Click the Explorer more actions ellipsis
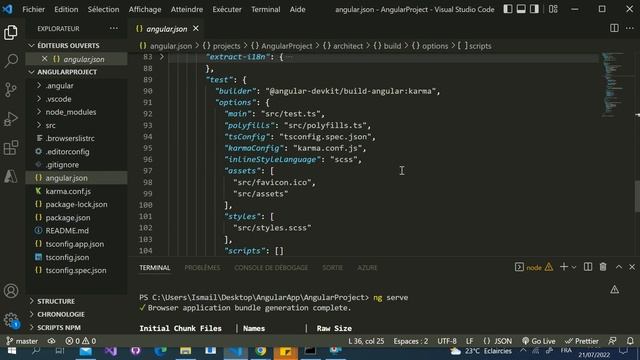The height and width of the screenshot is (360, 640). click(x=114, y=29)
